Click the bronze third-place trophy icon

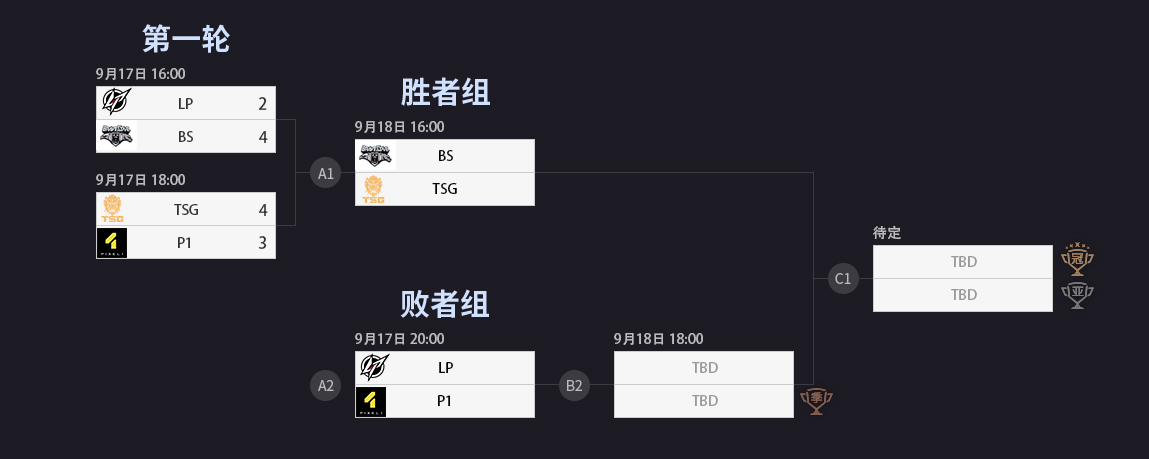(816, 402)
